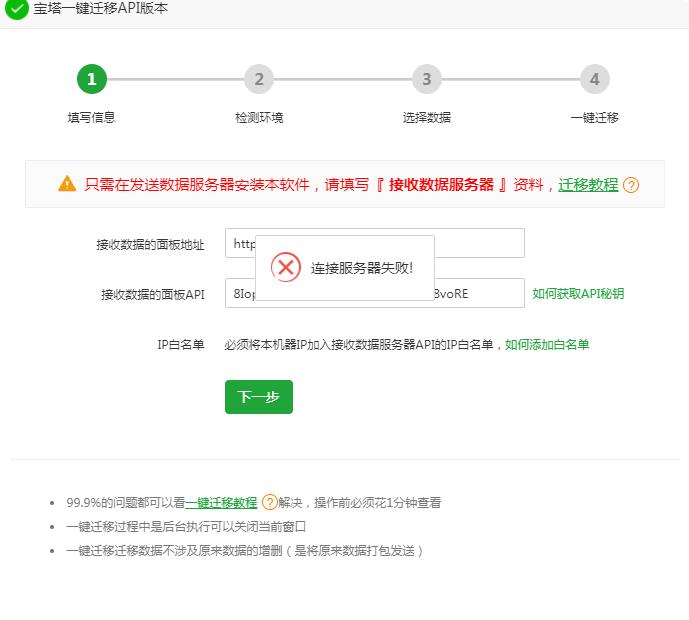Select step 4 circle 一键迁移
Viewport: 689px width, 620px height.
(x=595, y=79)
